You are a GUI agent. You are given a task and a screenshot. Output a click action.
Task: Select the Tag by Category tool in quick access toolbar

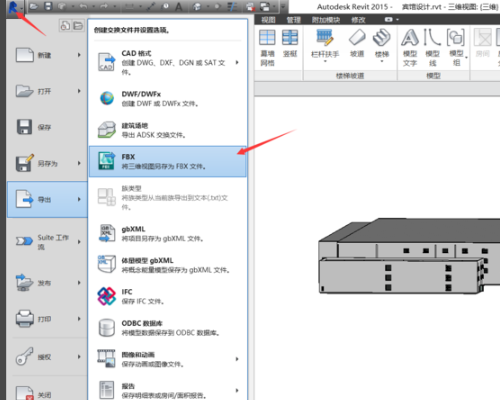(165, 7)
